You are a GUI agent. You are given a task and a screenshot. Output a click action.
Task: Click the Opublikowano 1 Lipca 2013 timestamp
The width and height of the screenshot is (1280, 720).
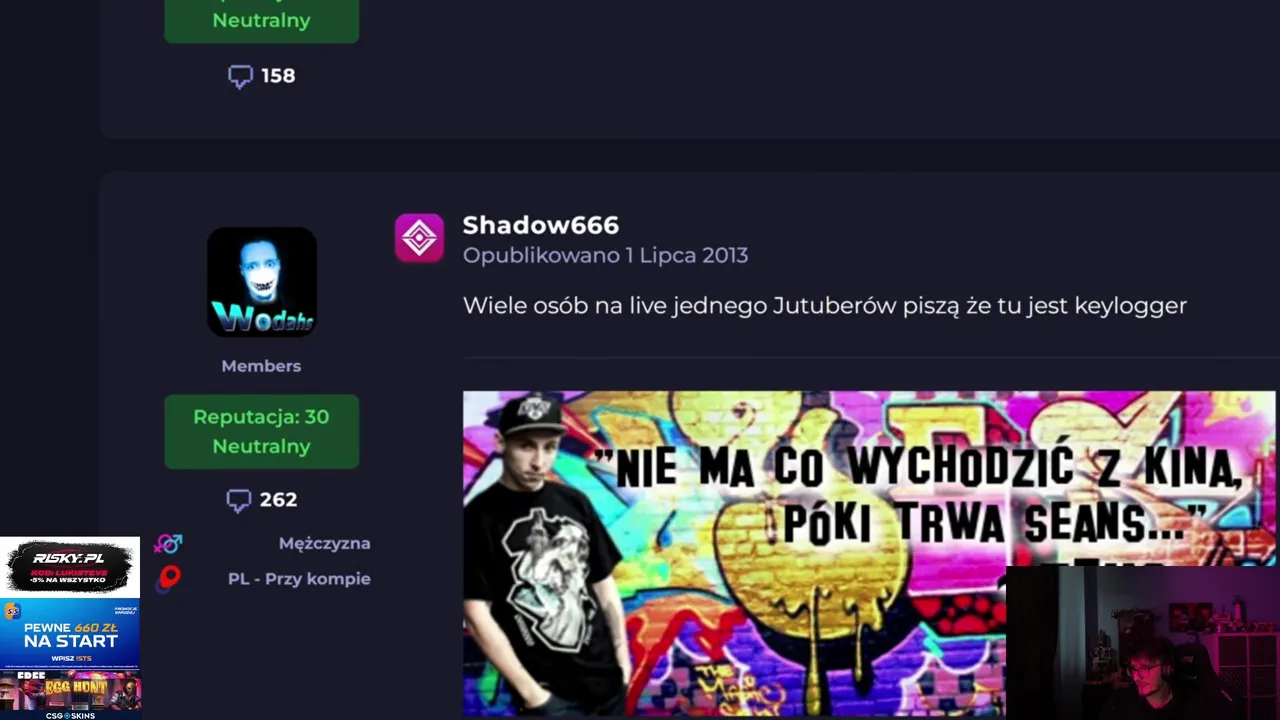[605, 255]
